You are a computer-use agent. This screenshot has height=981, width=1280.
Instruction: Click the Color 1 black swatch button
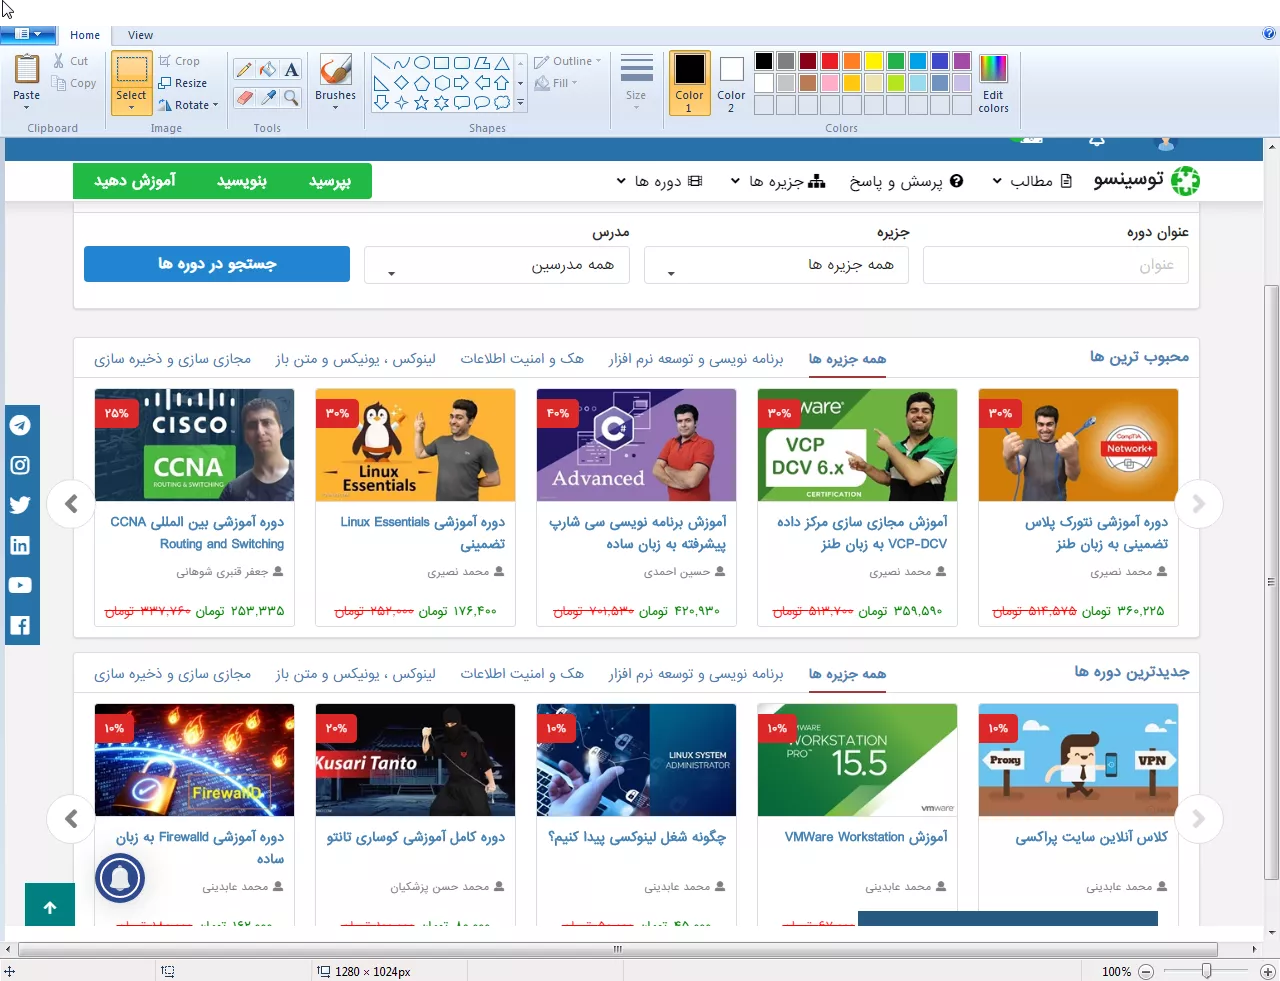[x=689, y=83]
